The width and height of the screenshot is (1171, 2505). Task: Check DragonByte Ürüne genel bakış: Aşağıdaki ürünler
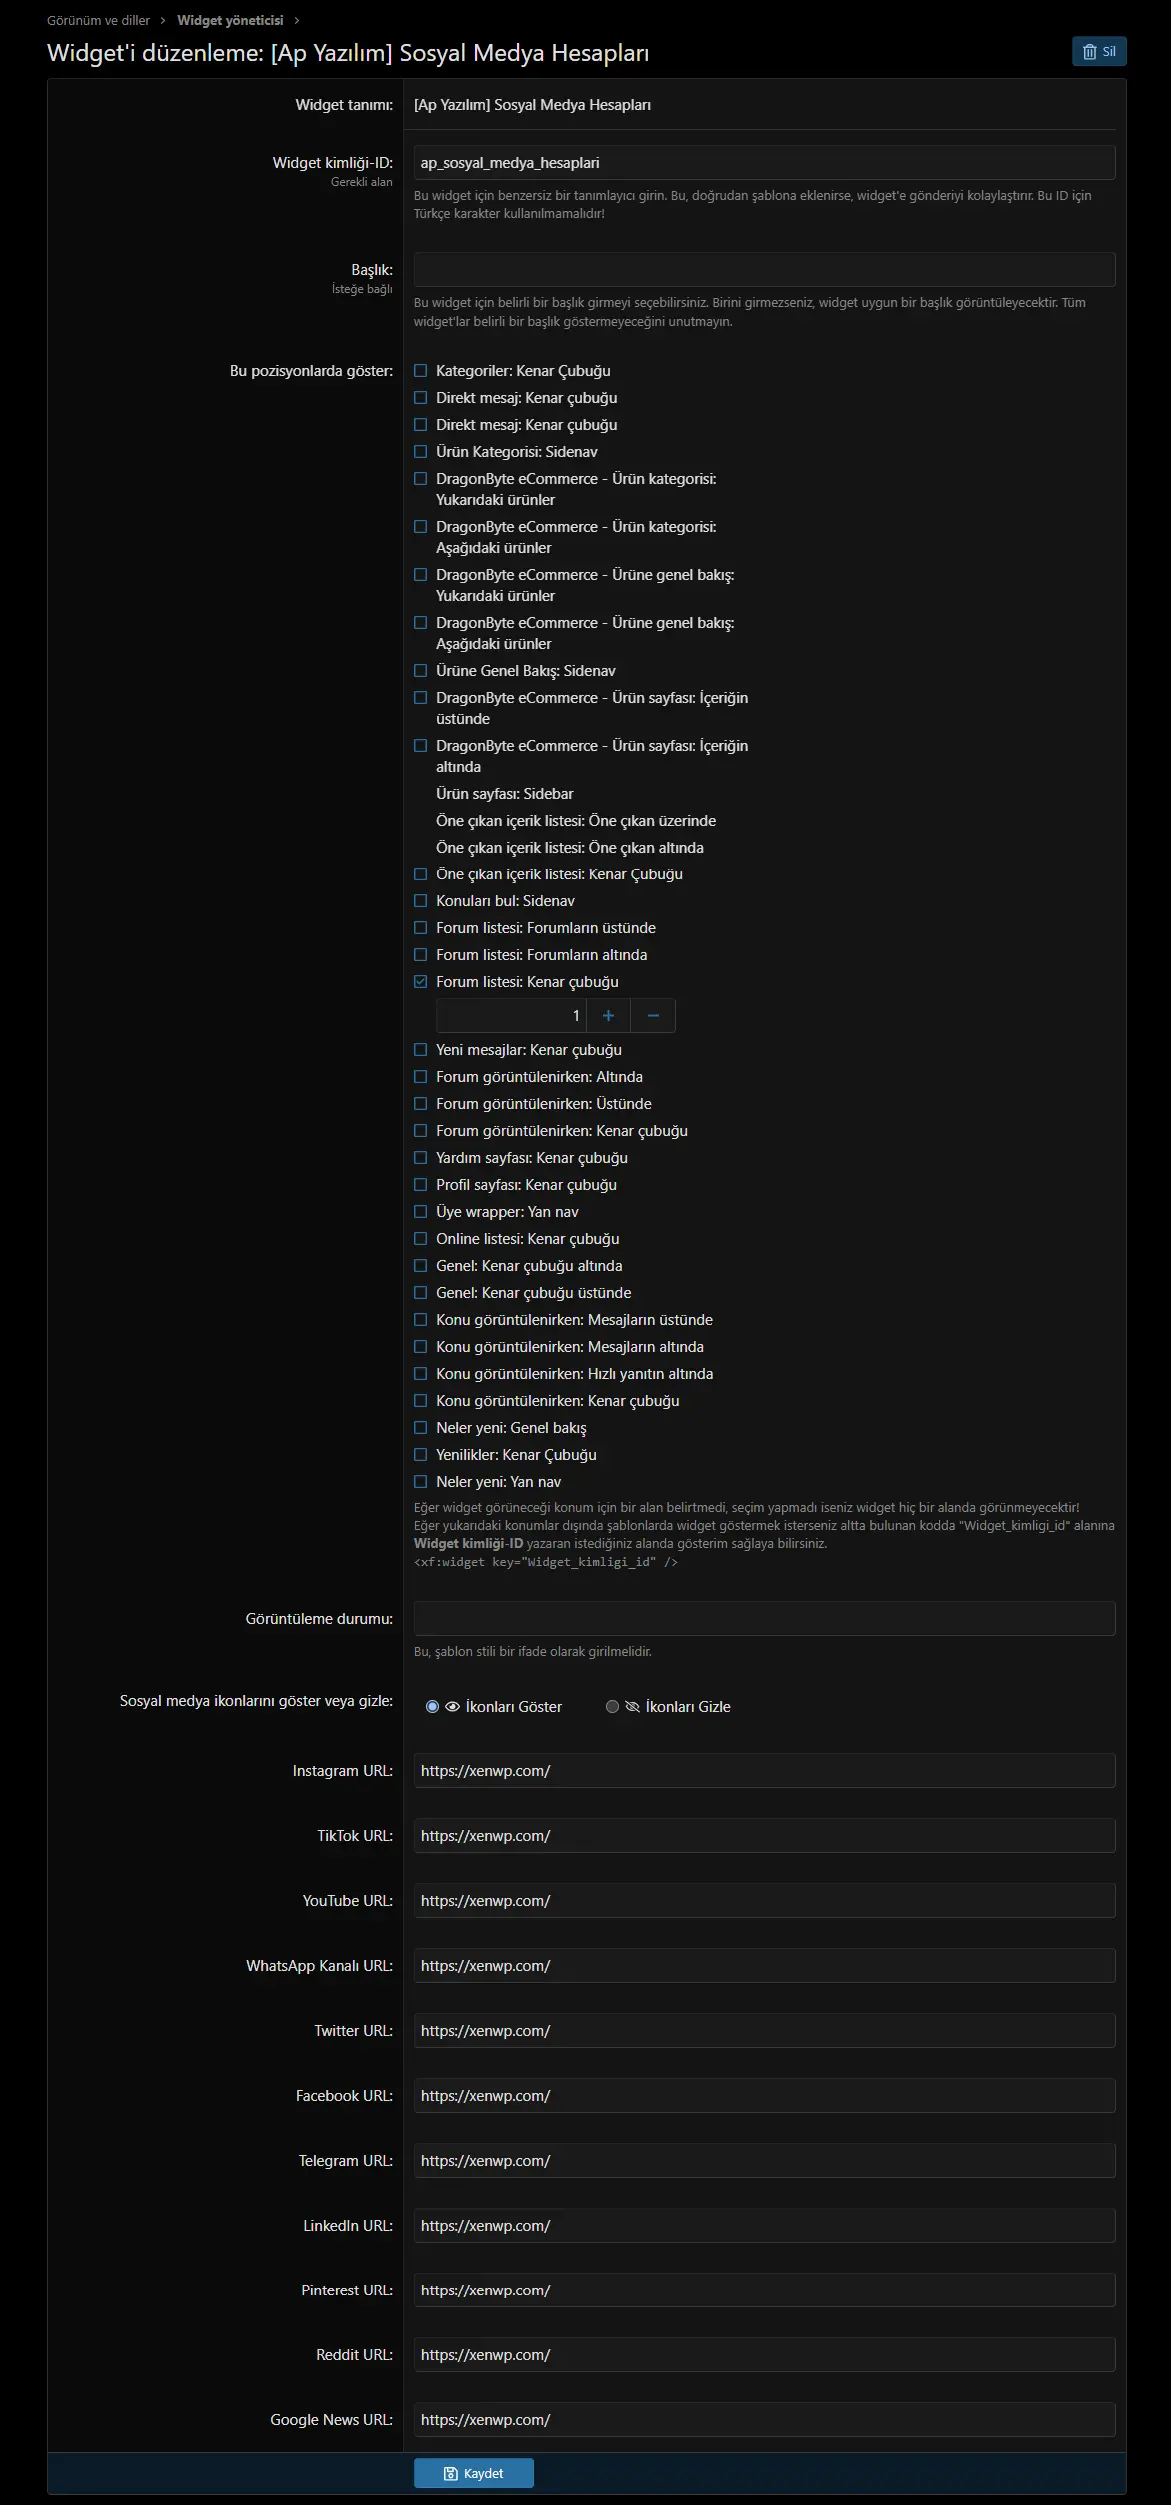coord(421,623)
